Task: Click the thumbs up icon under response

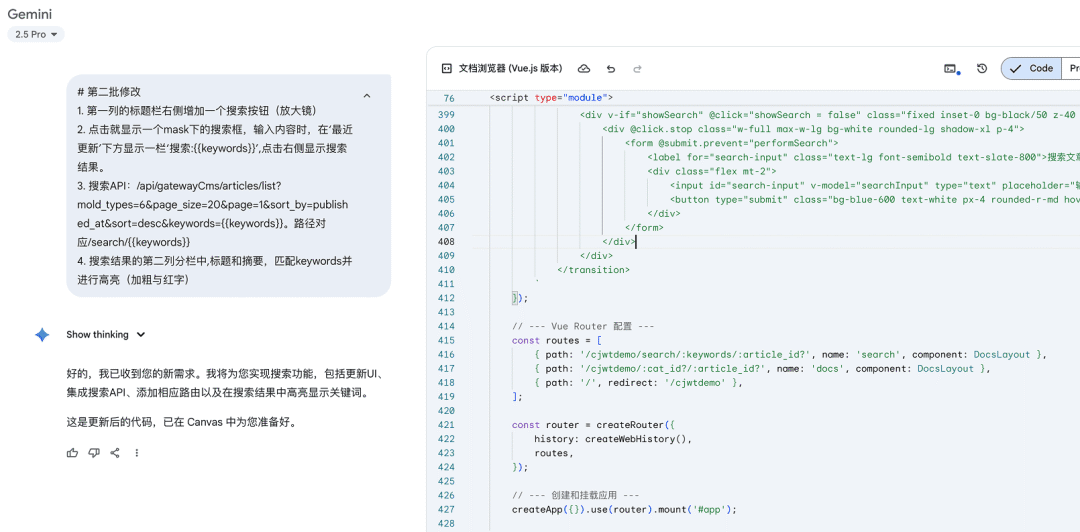Action: pyautogui.click(x=72, y=453)
